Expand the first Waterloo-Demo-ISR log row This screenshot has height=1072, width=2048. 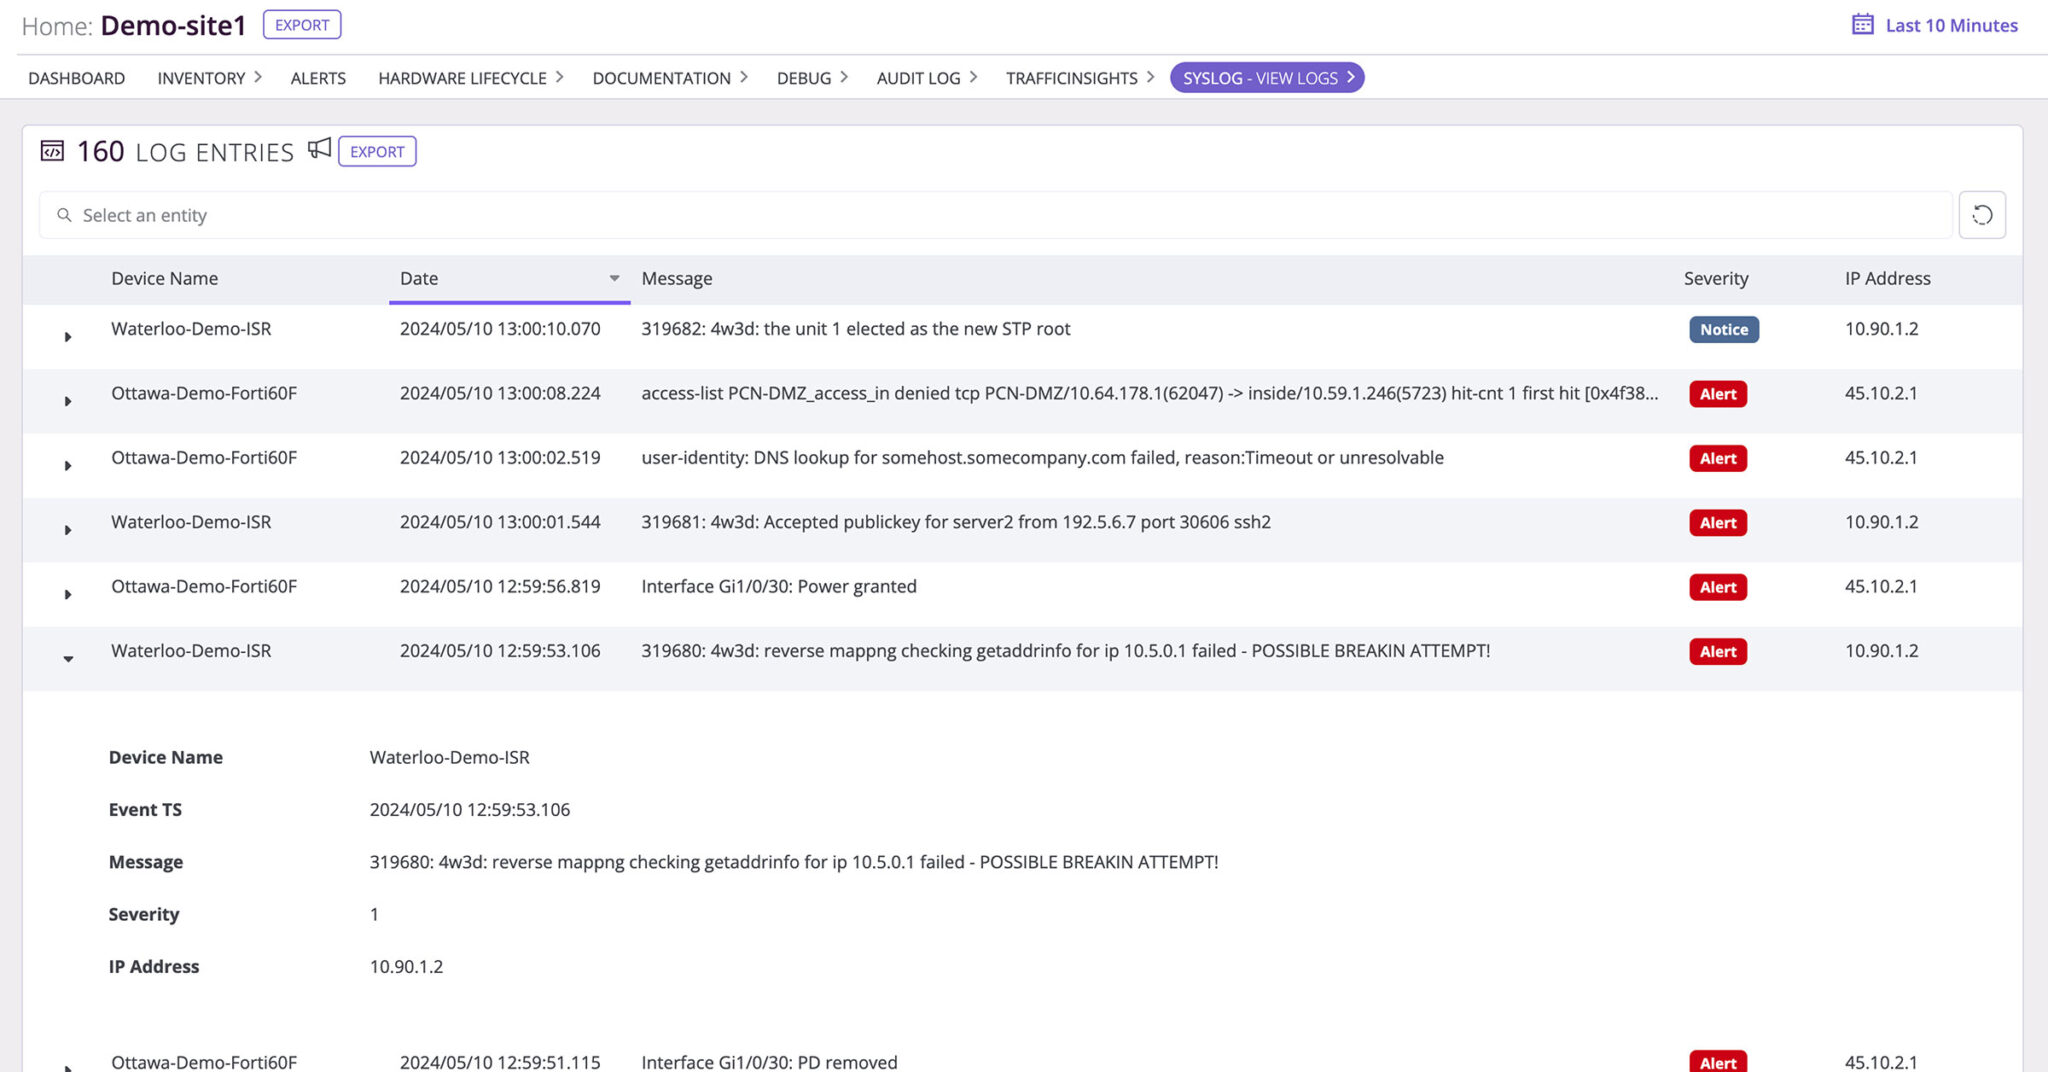(68, 337)
